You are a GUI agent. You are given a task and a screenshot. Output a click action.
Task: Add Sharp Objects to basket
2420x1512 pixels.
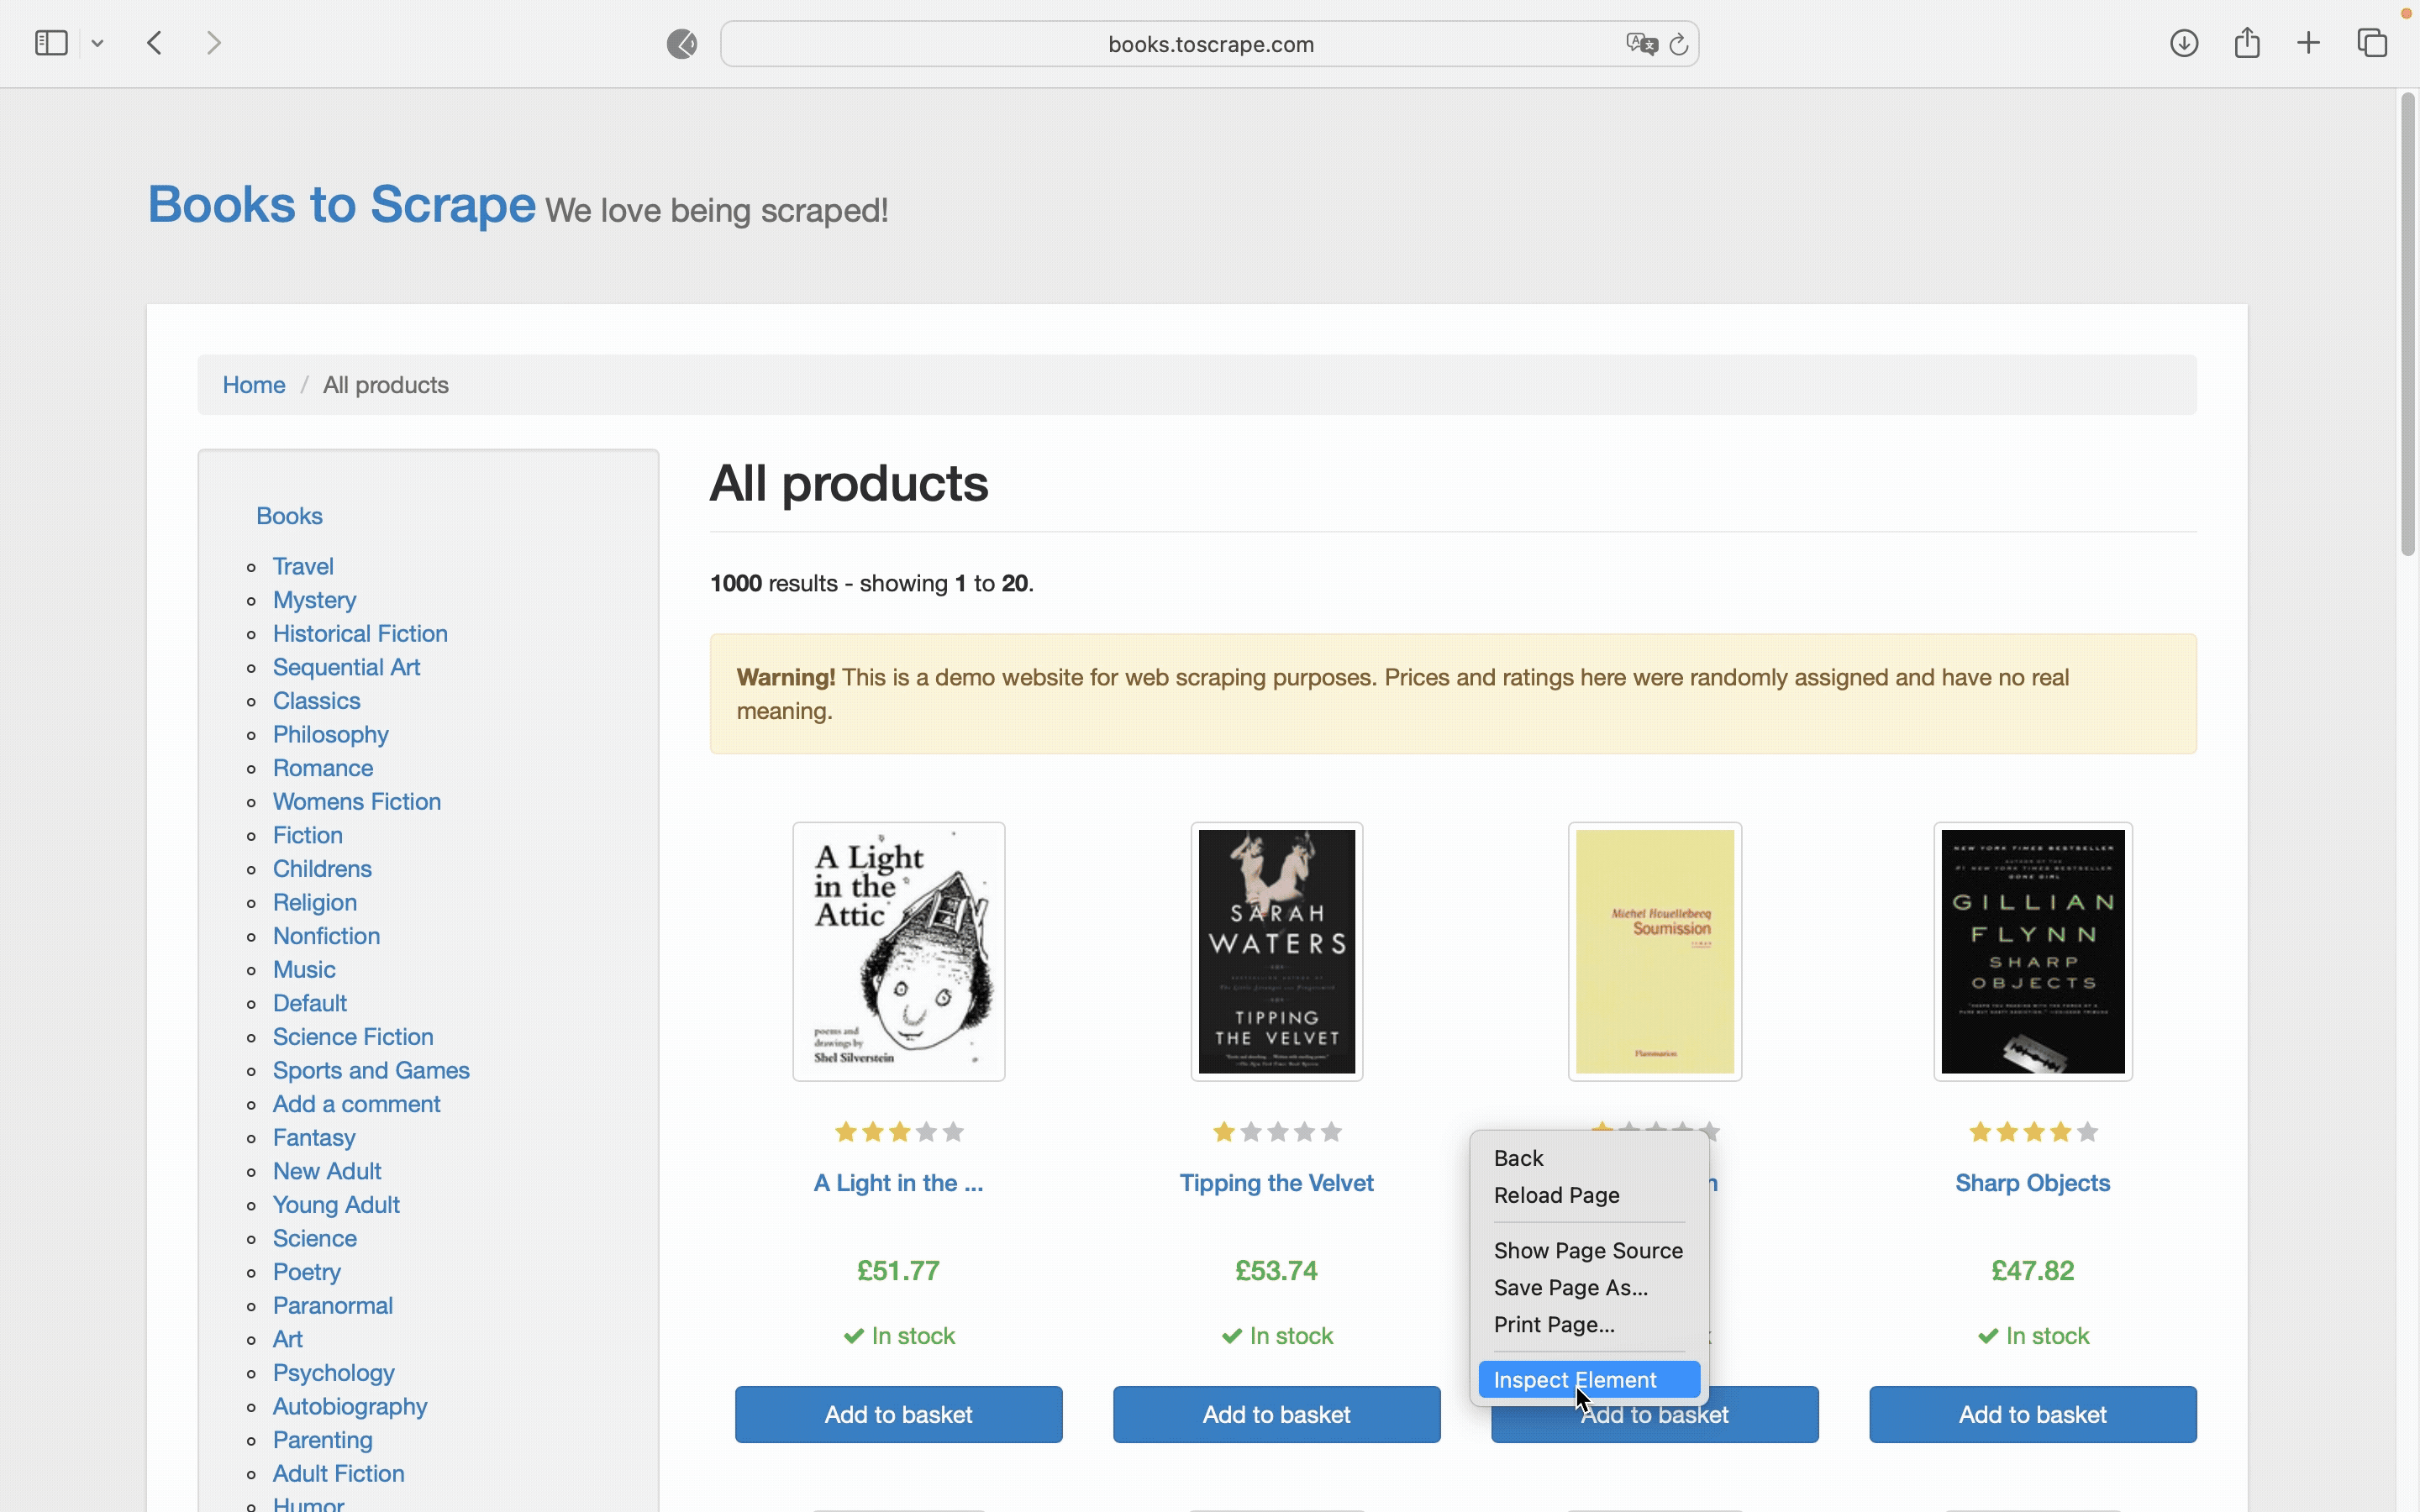2033,1415
